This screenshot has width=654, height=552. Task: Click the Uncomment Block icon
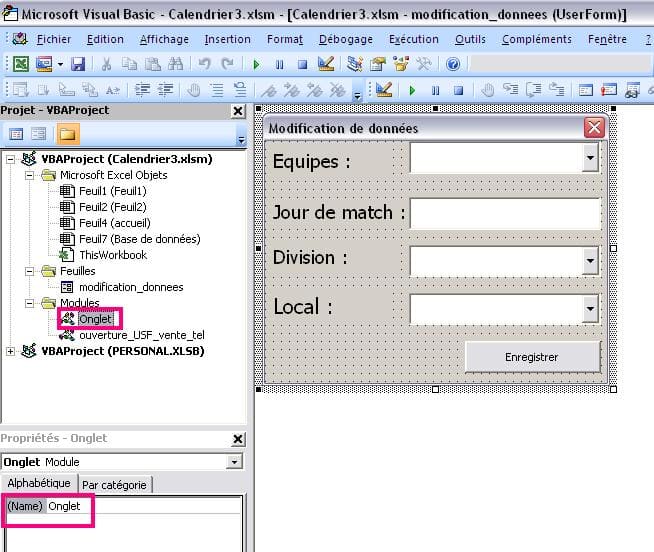240,90
